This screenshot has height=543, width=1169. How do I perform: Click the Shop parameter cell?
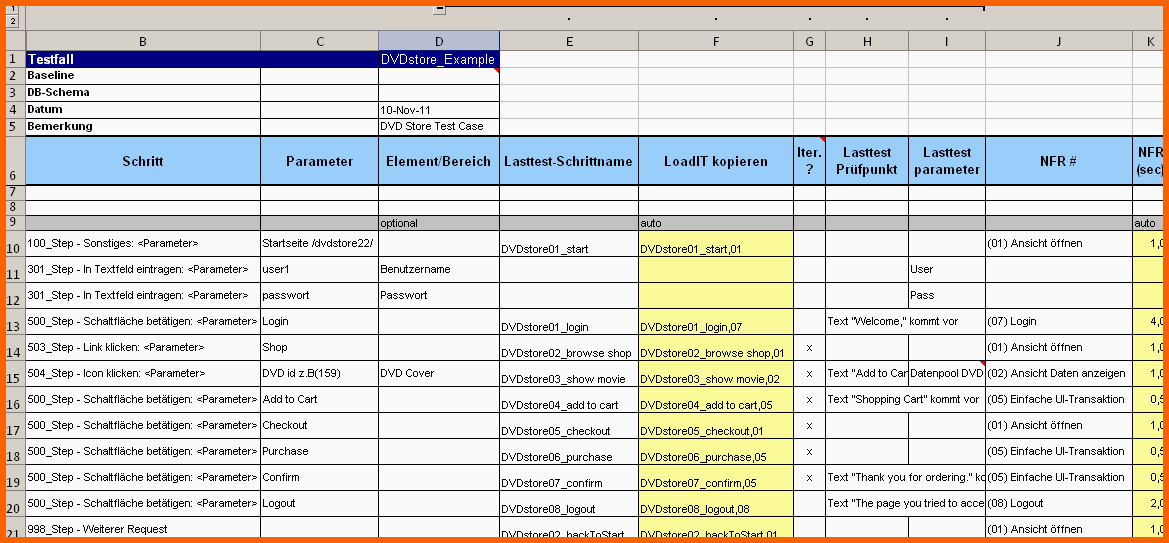[320, 348]
